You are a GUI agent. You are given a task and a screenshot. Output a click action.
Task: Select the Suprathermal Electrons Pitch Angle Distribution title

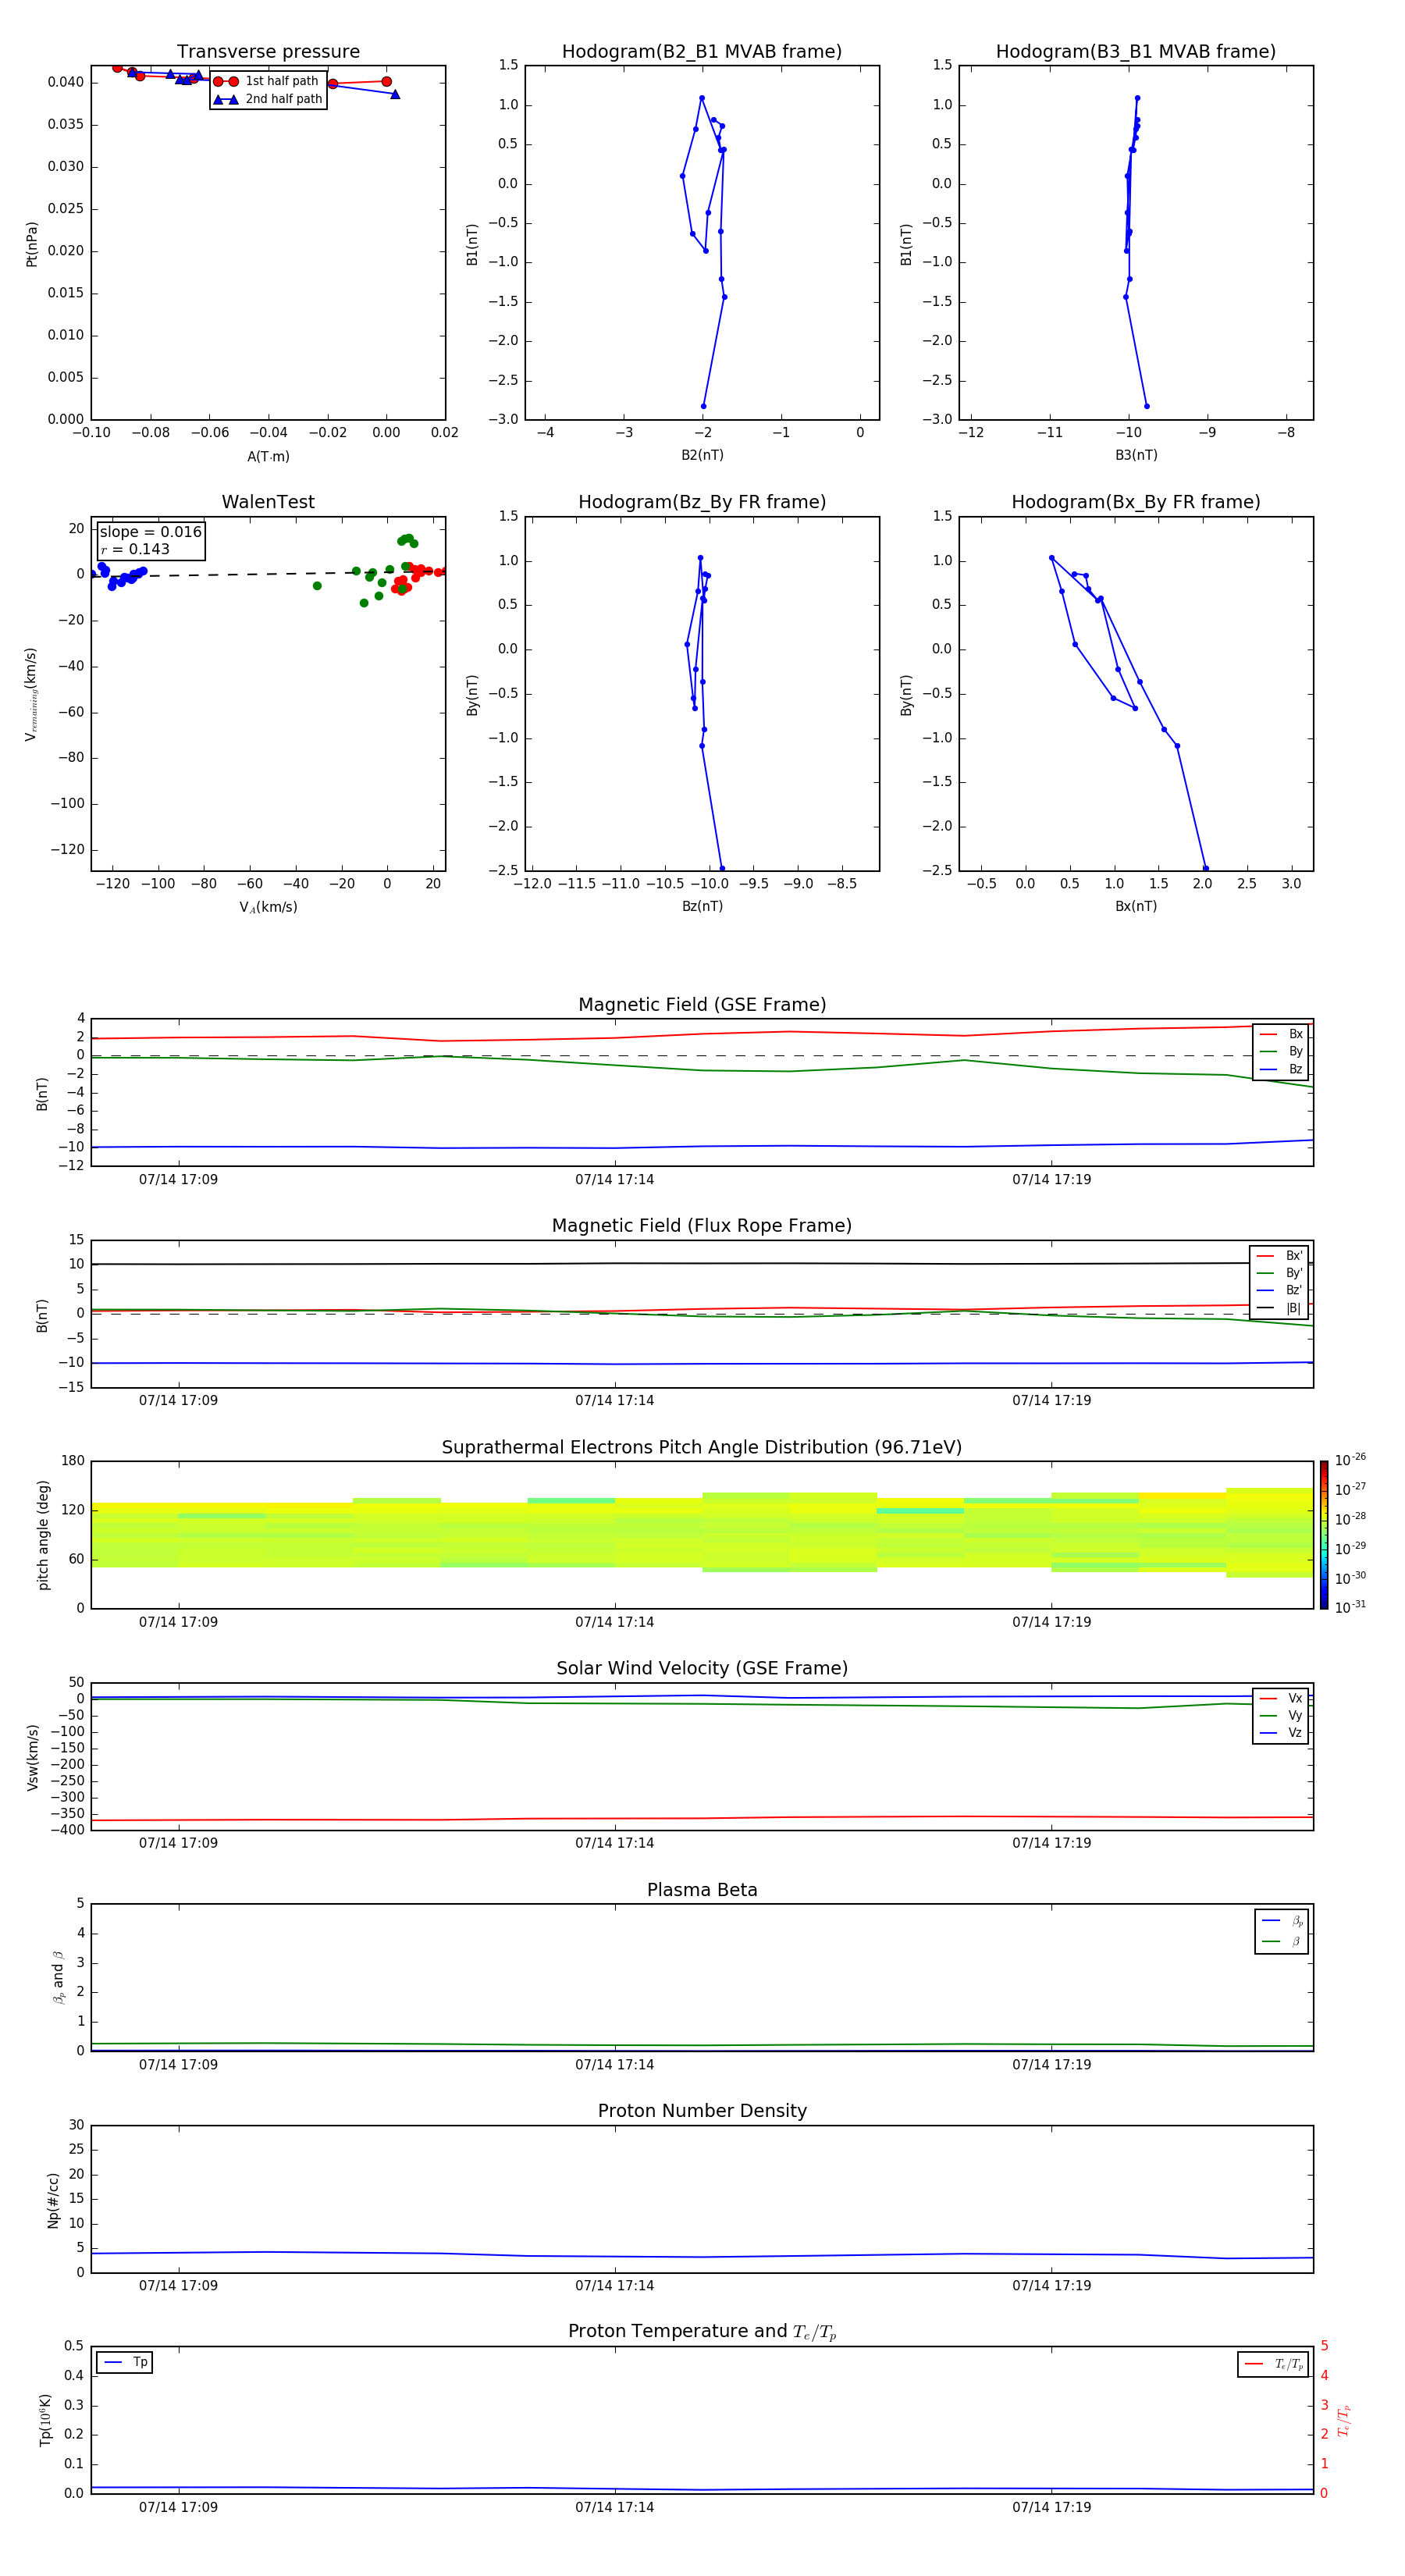click(x=702, y=1448)
